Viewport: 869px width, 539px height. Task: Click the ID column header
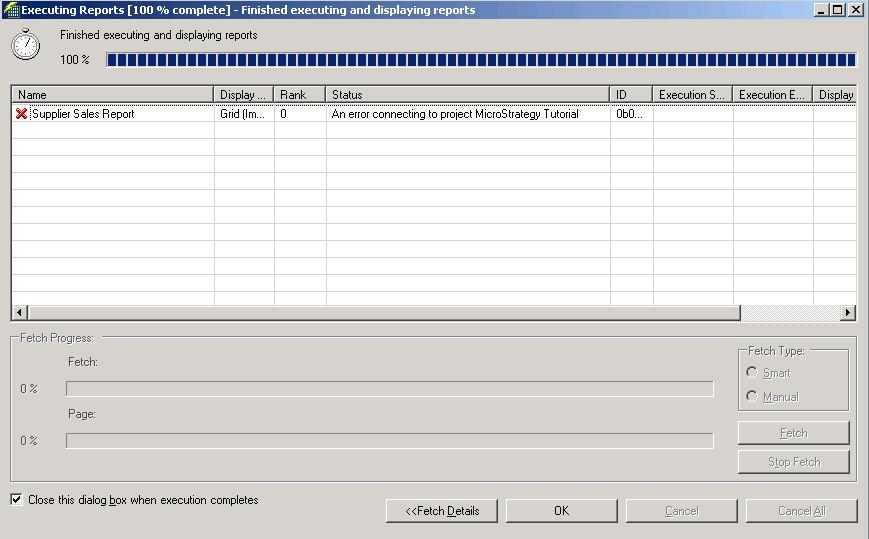[631, 95]
